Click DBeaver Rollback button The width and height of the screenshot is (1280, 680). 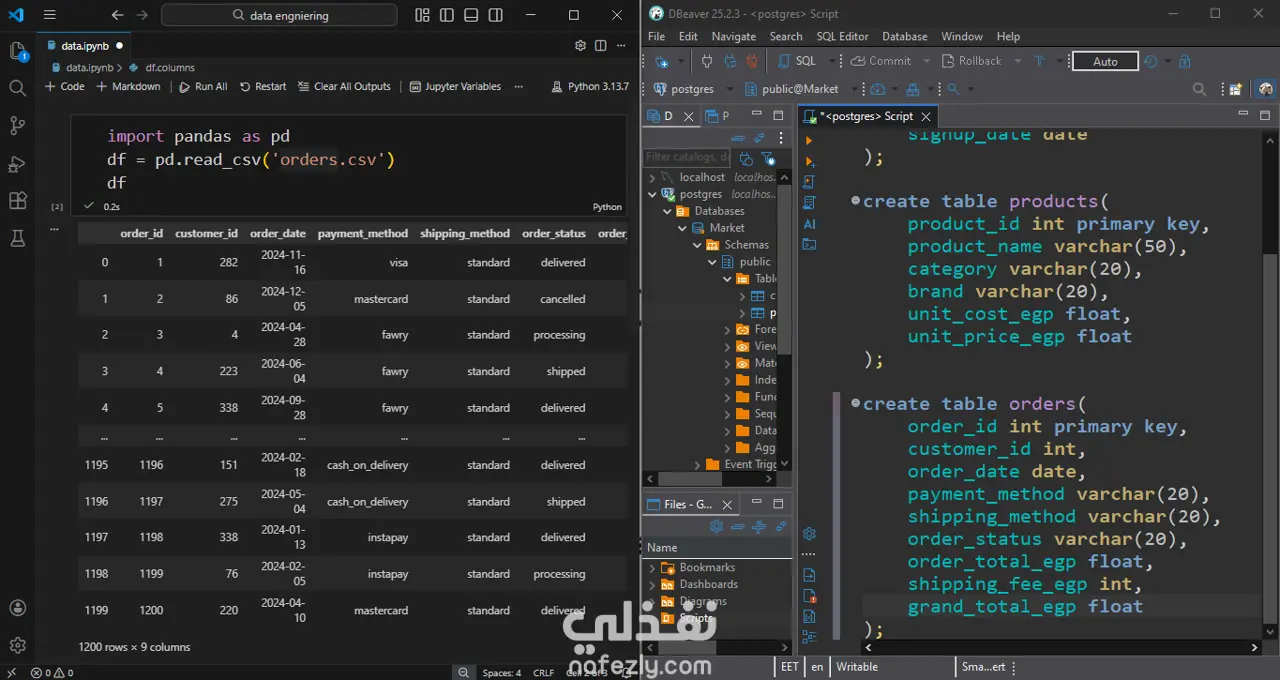(970, 61)
